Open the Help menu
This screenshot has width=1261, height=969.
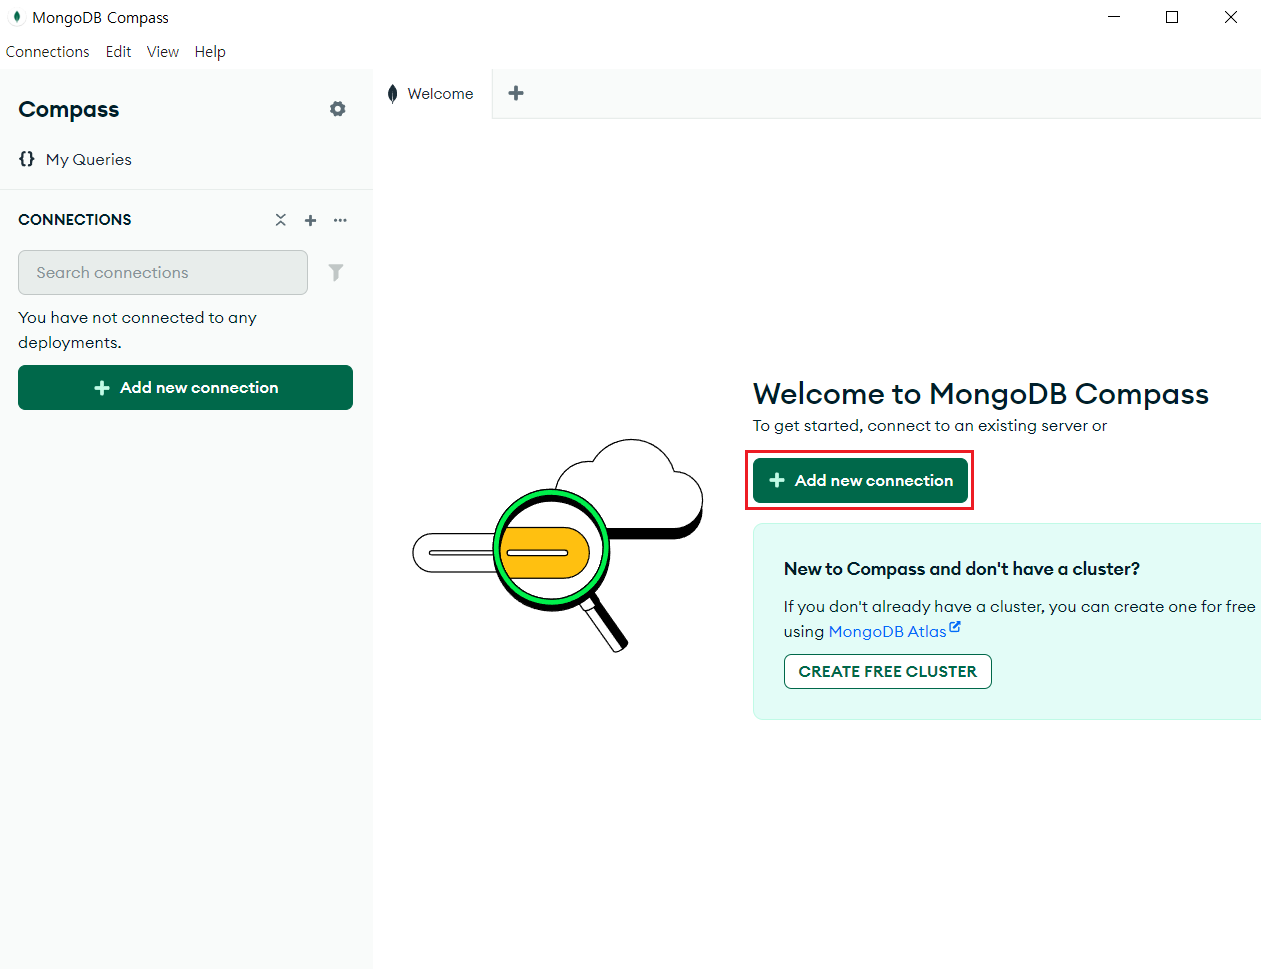click(210, 52)
